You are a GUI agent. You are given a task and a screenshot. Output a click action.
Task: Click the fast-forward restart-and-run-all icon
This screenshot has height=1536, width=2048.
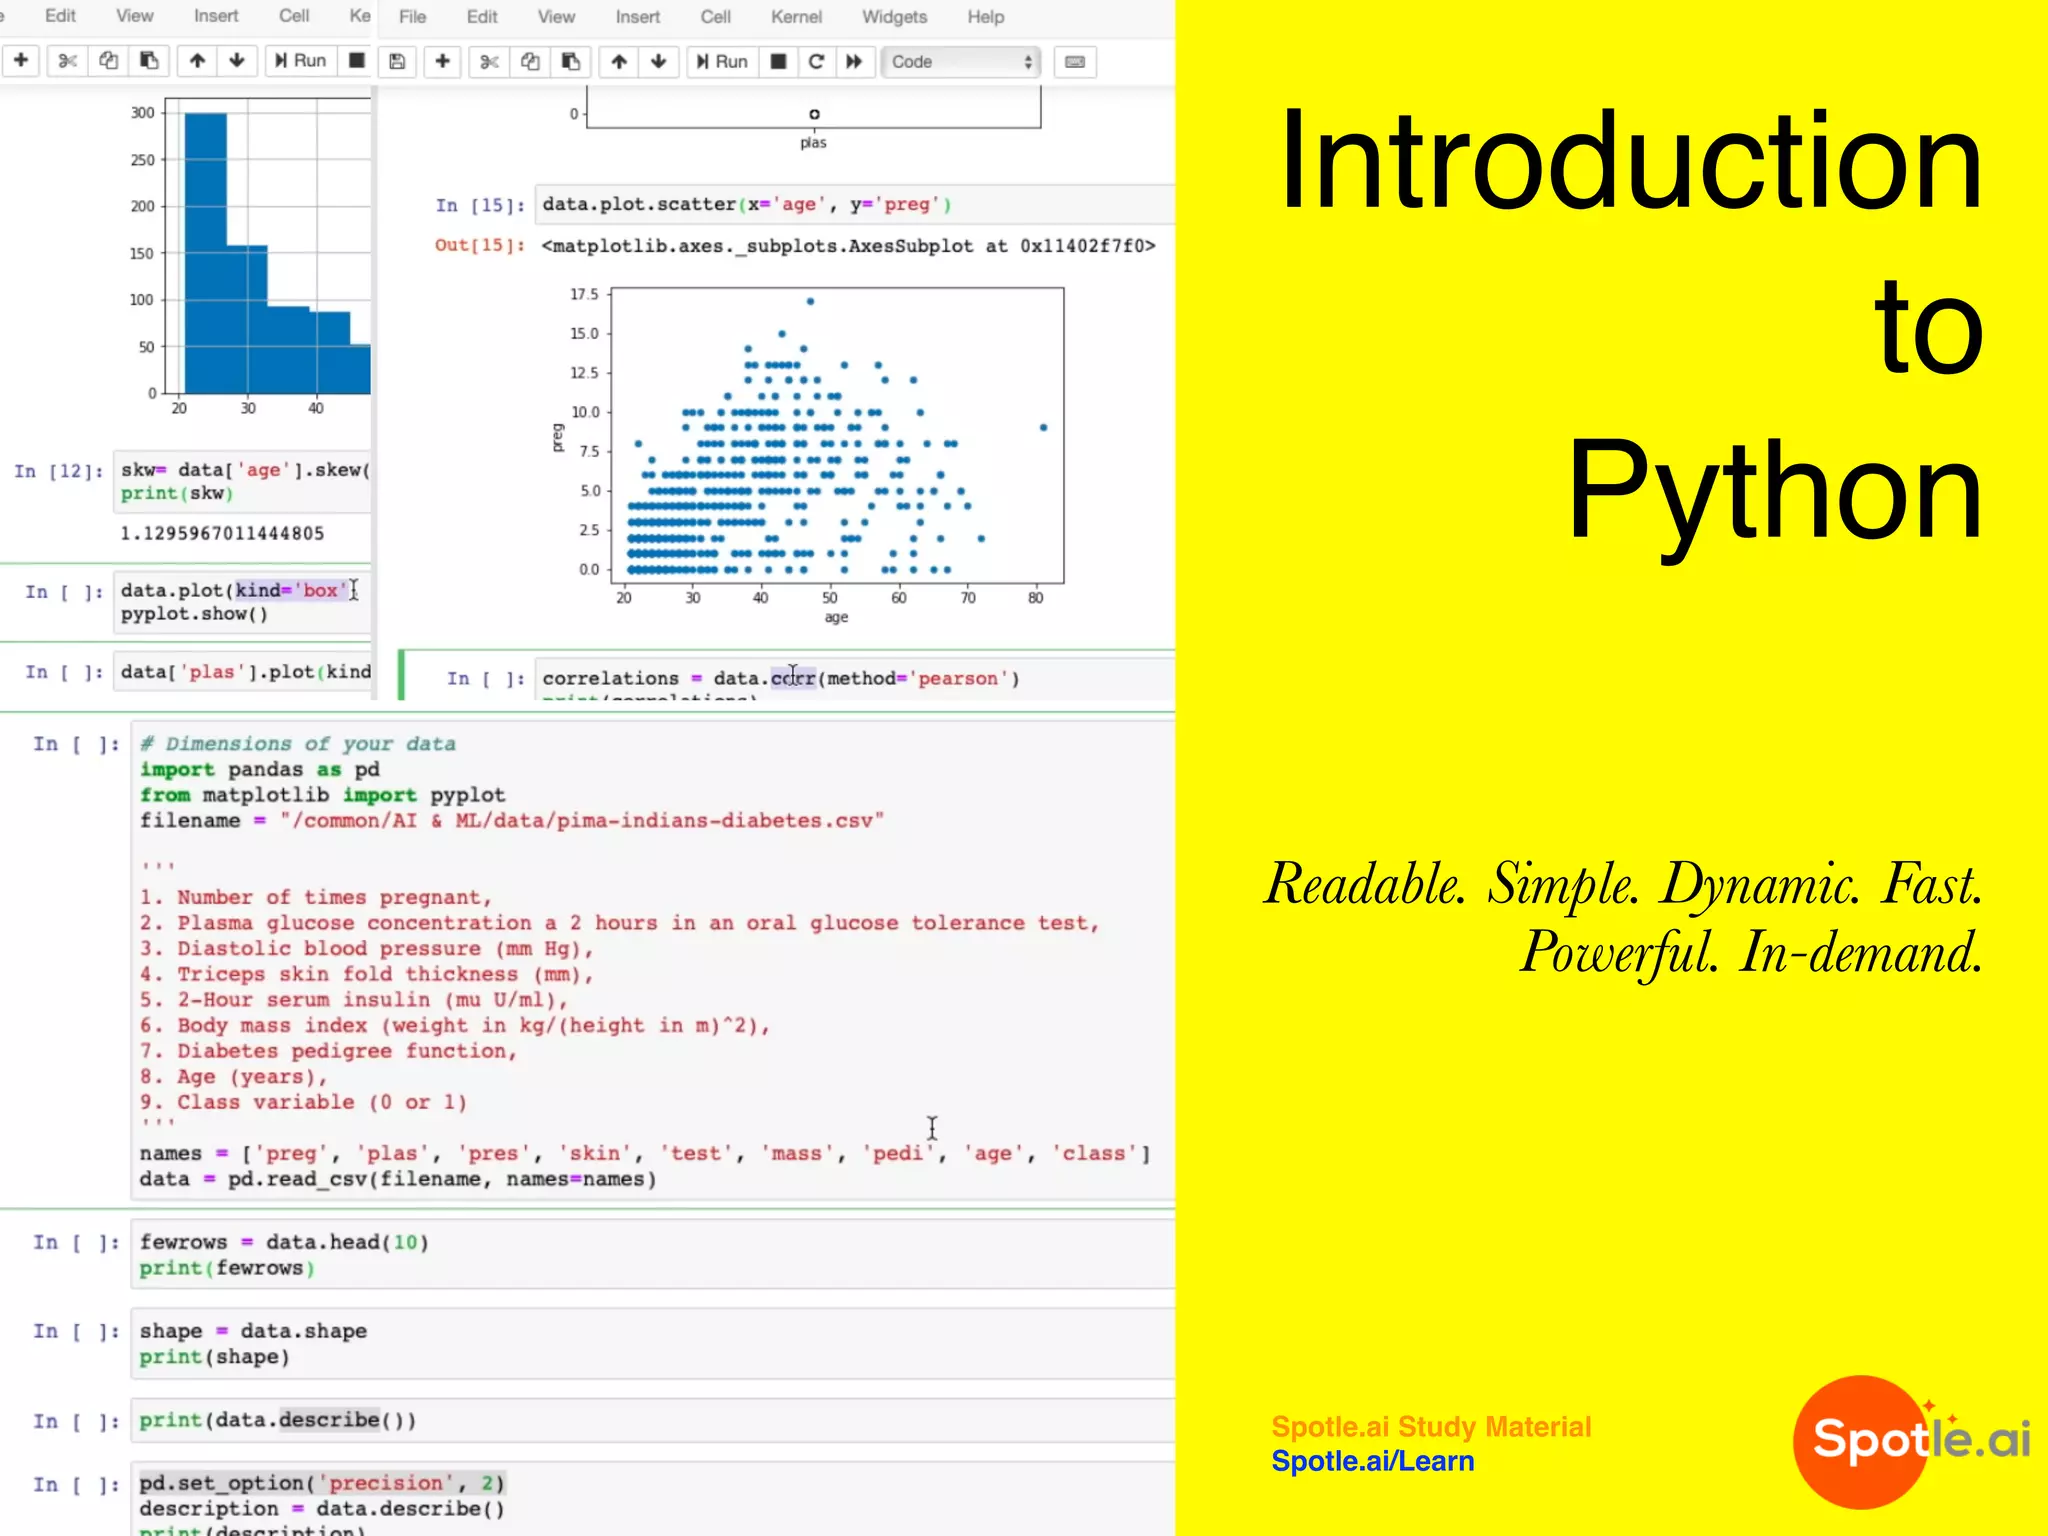point(854,62)
